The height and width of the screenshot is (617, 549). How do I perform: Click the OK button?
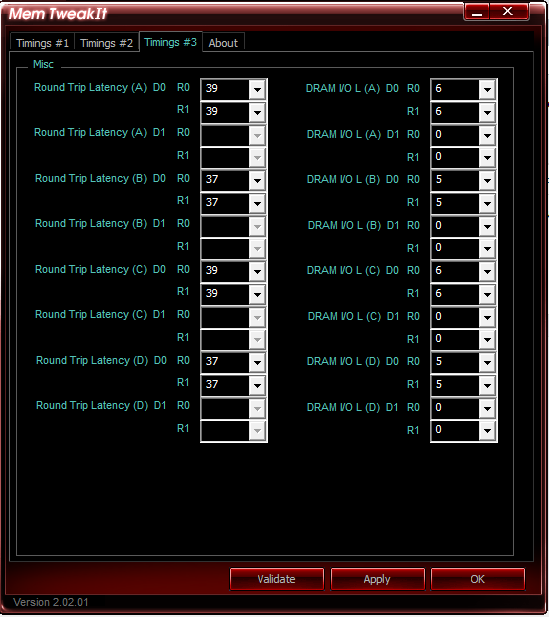pos(478,579)
